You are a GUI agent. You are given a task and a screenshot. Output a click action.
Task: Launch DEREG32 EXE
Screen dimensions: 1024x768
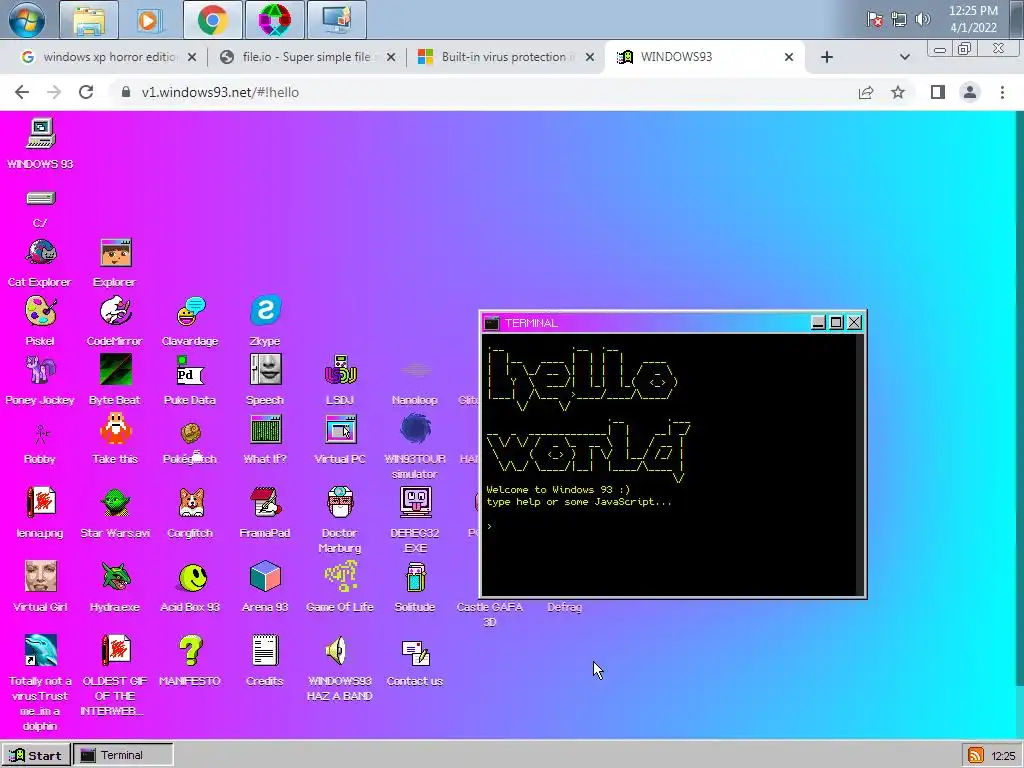click(x=415, y=503)
